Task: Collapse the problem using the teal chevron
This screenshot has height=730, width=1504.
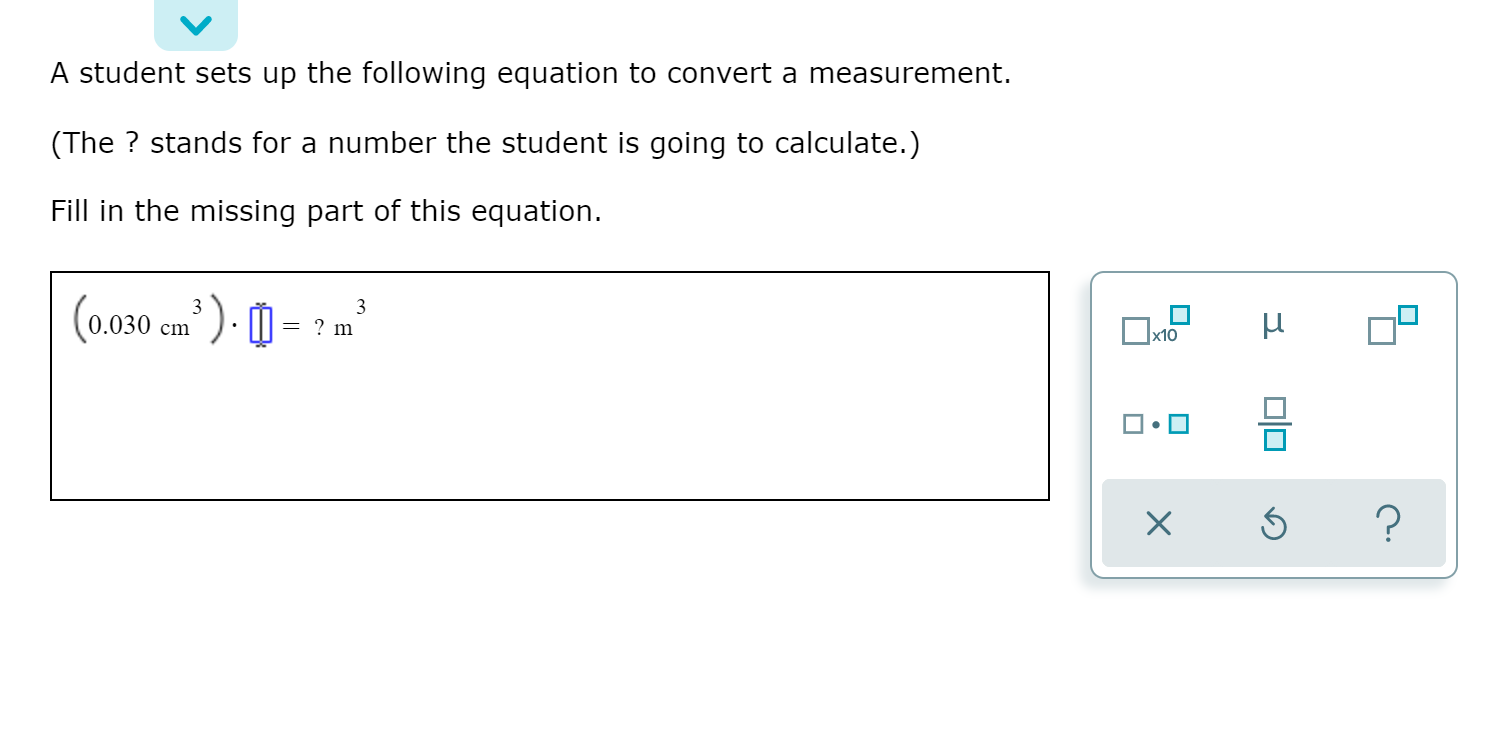Action: tap(196, 23)
